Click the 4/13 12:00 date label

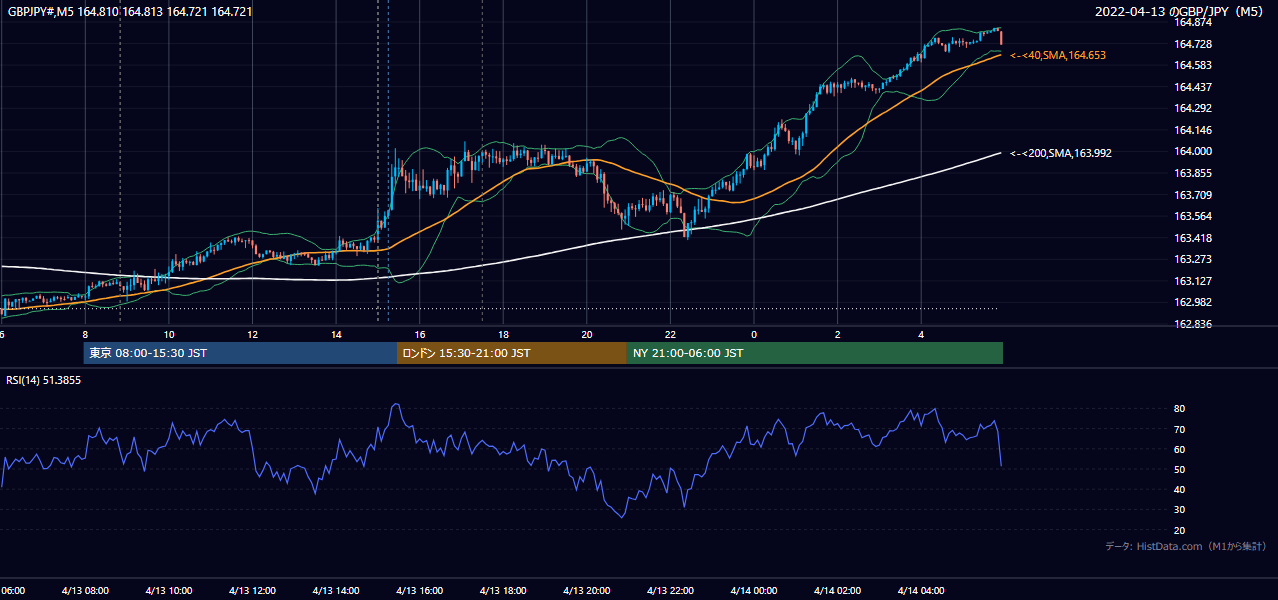click(252, 591)
